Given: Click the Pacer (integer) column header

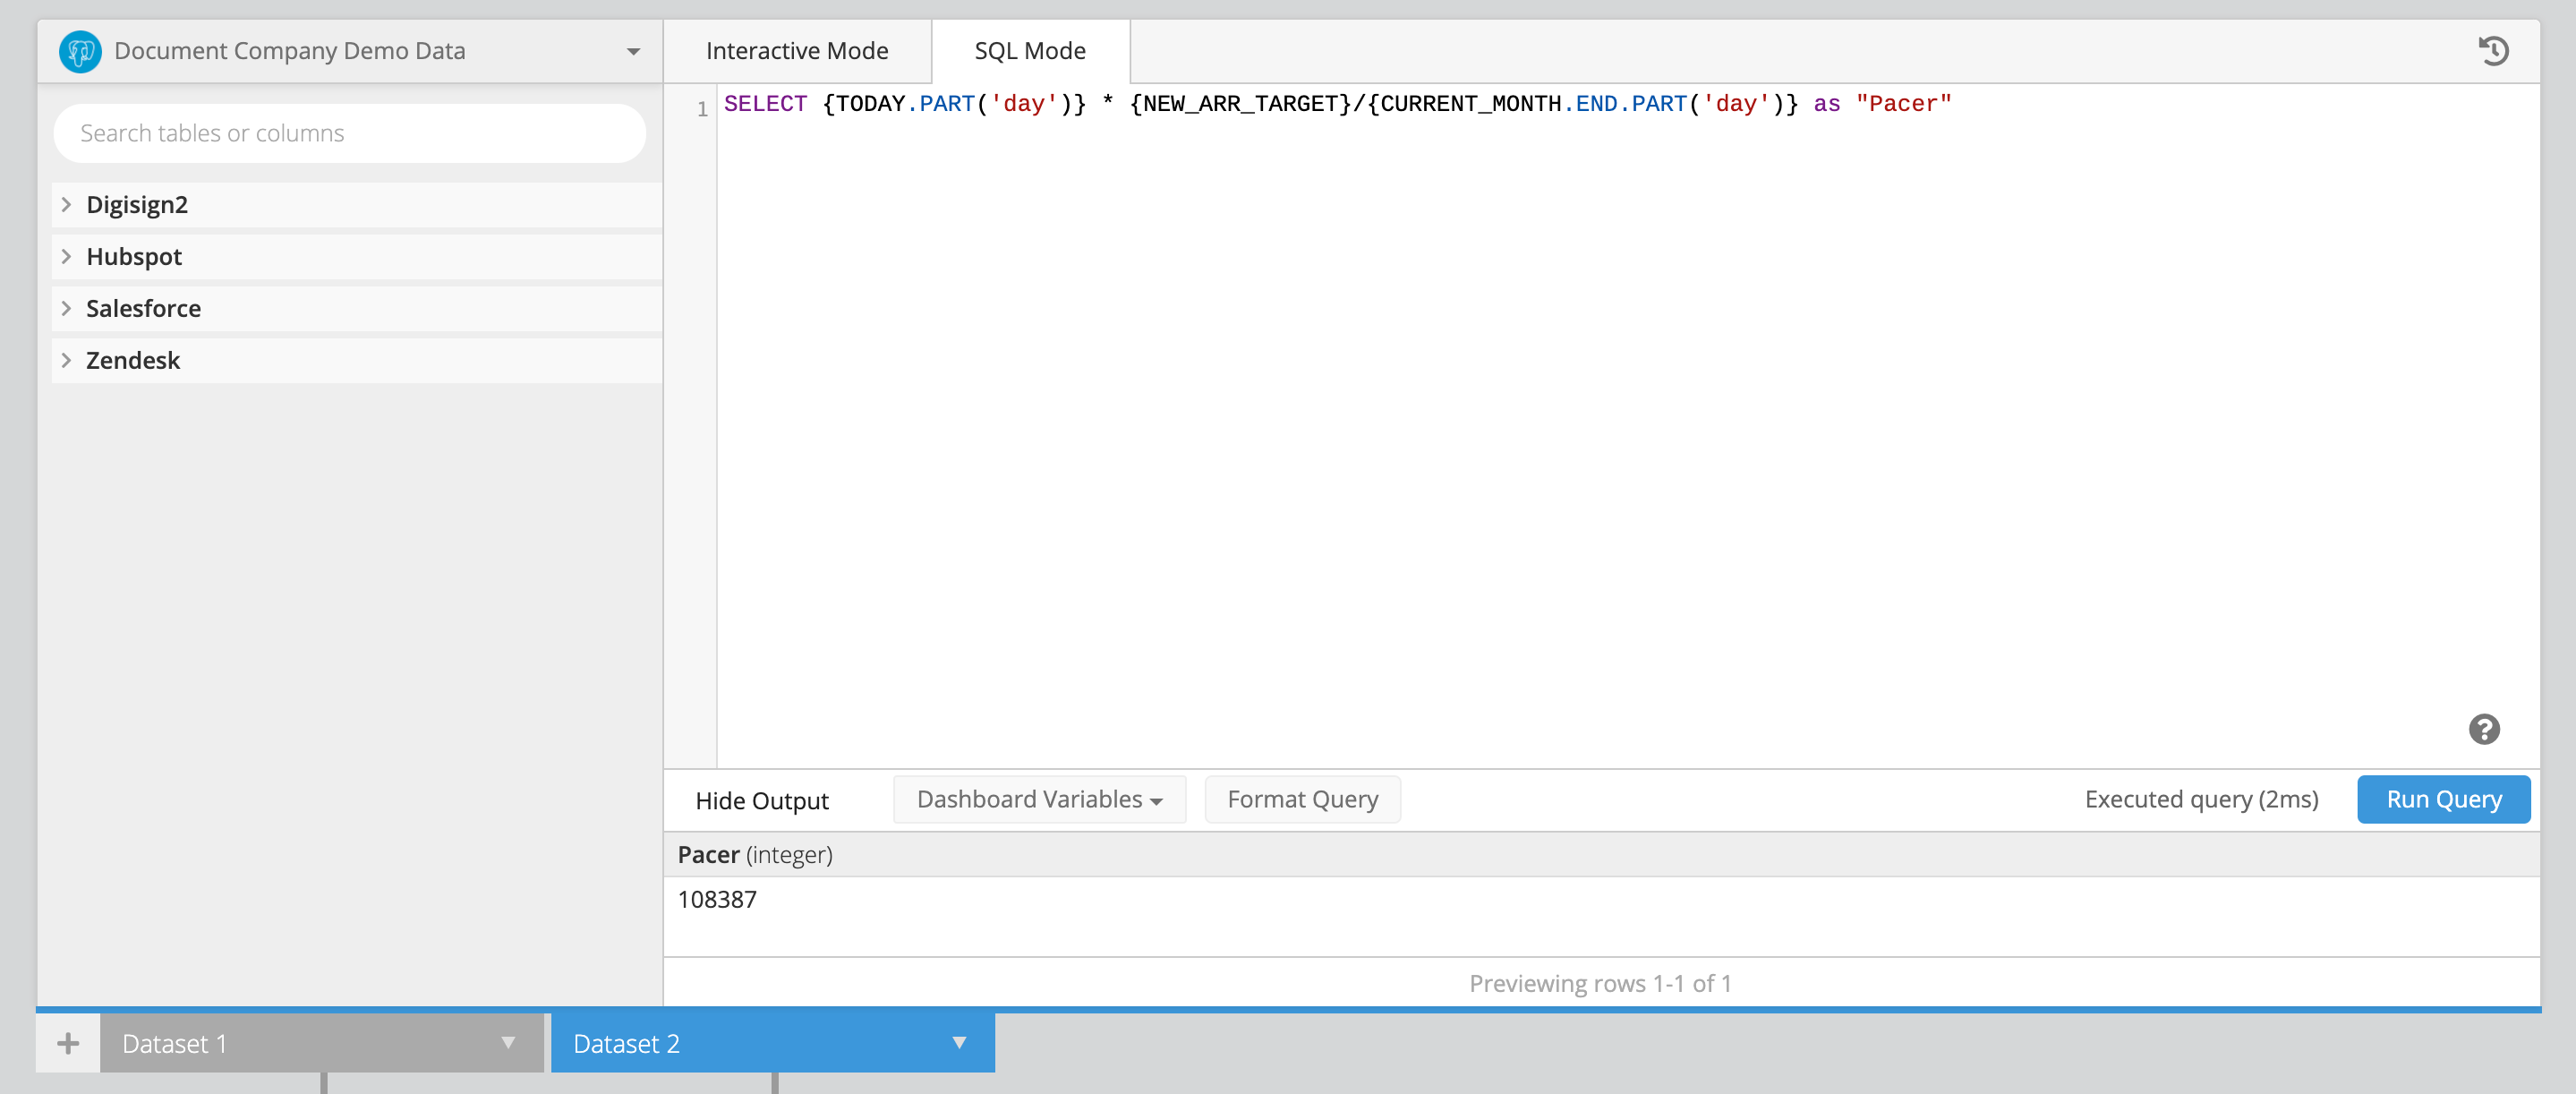Looking at the screenshot, I should (x=755, y=854).
